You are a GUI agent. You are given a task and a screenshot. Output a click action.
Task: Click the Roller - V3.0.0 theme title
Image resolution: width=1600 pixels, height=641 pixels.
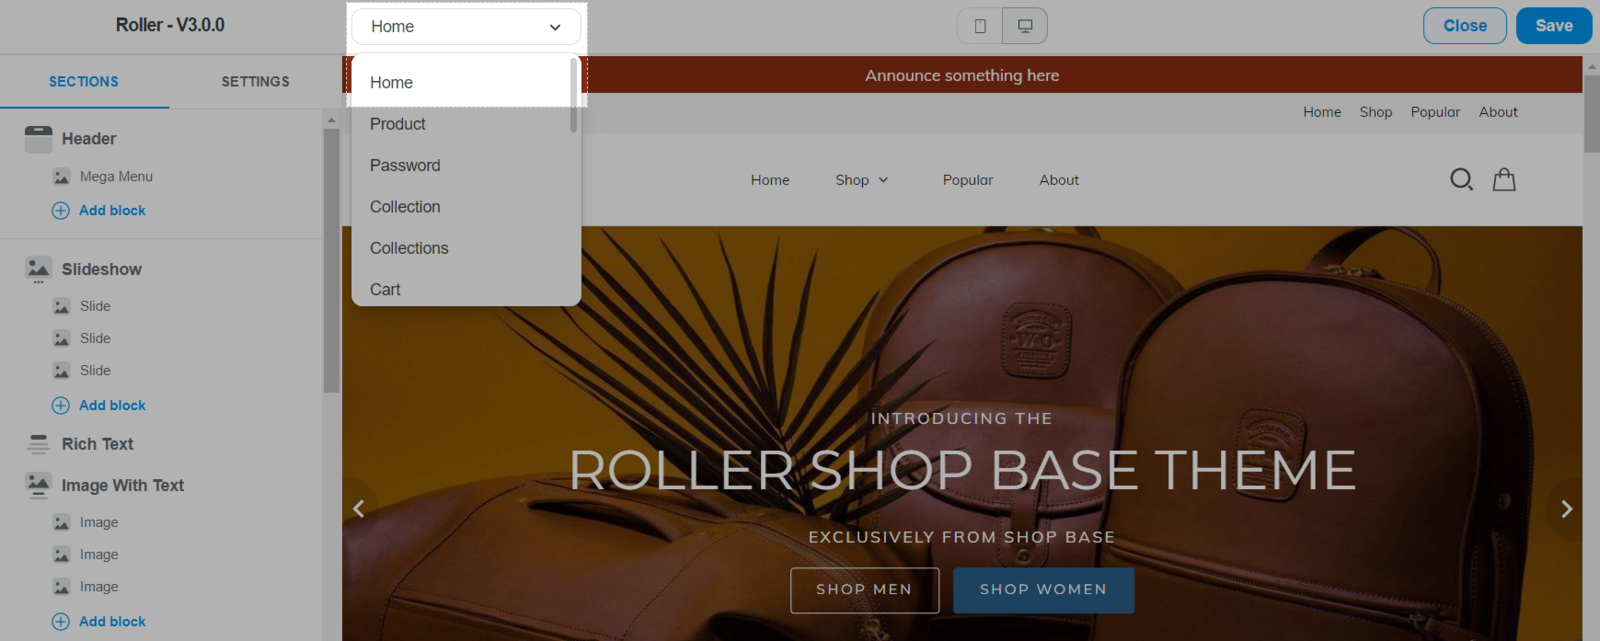(170, 25)
